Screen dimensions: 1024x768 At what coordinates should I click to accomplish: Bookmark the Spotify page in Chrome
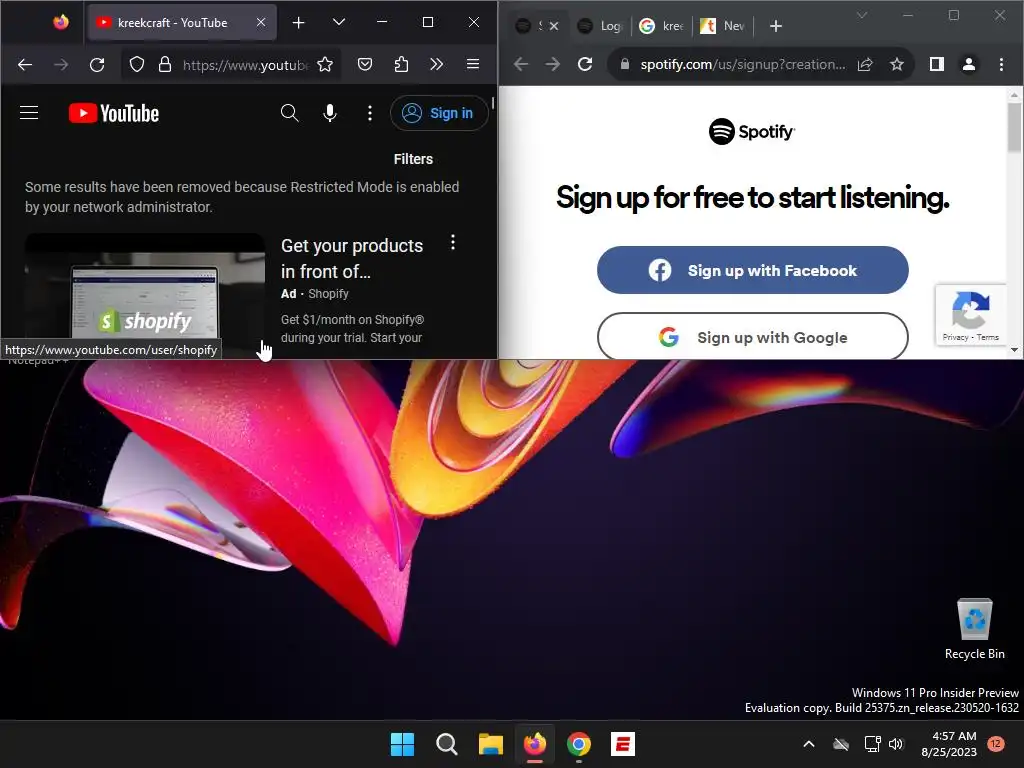click(897, 64)
